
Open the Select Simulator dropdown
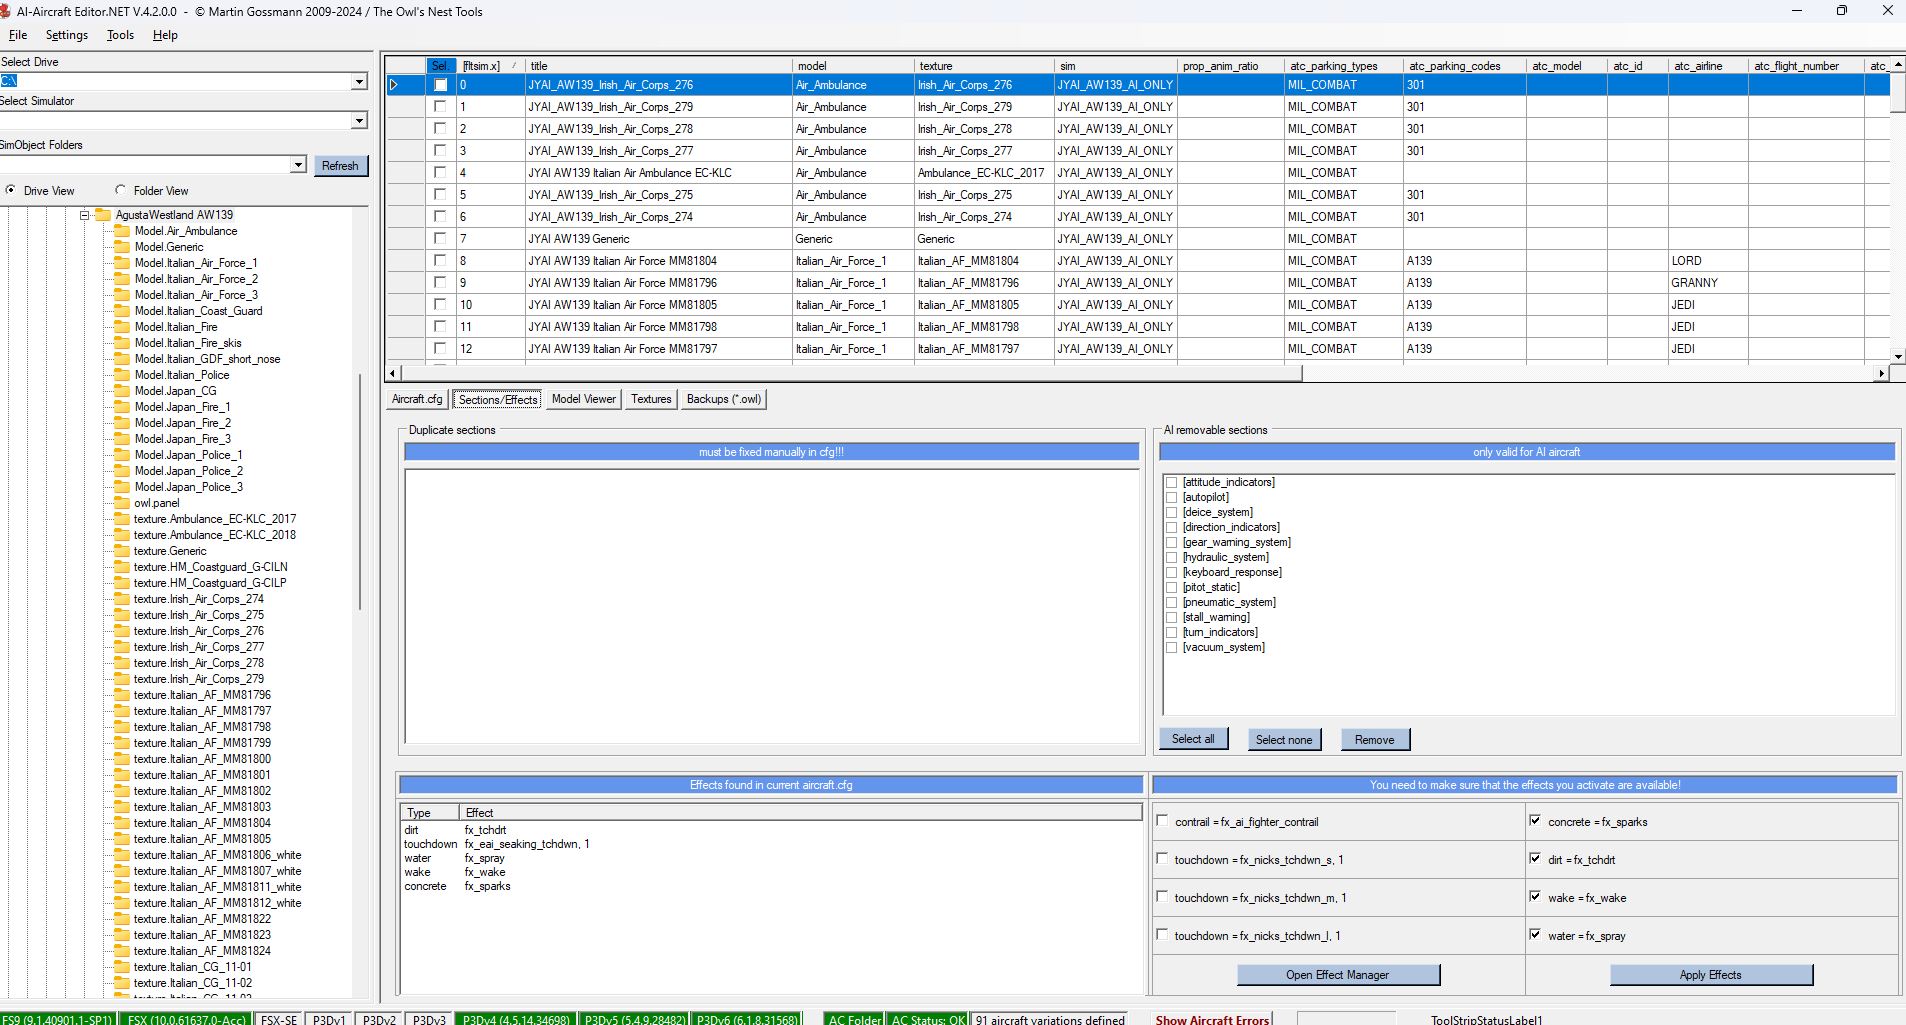pyautogui.click(x=359, y=121)
